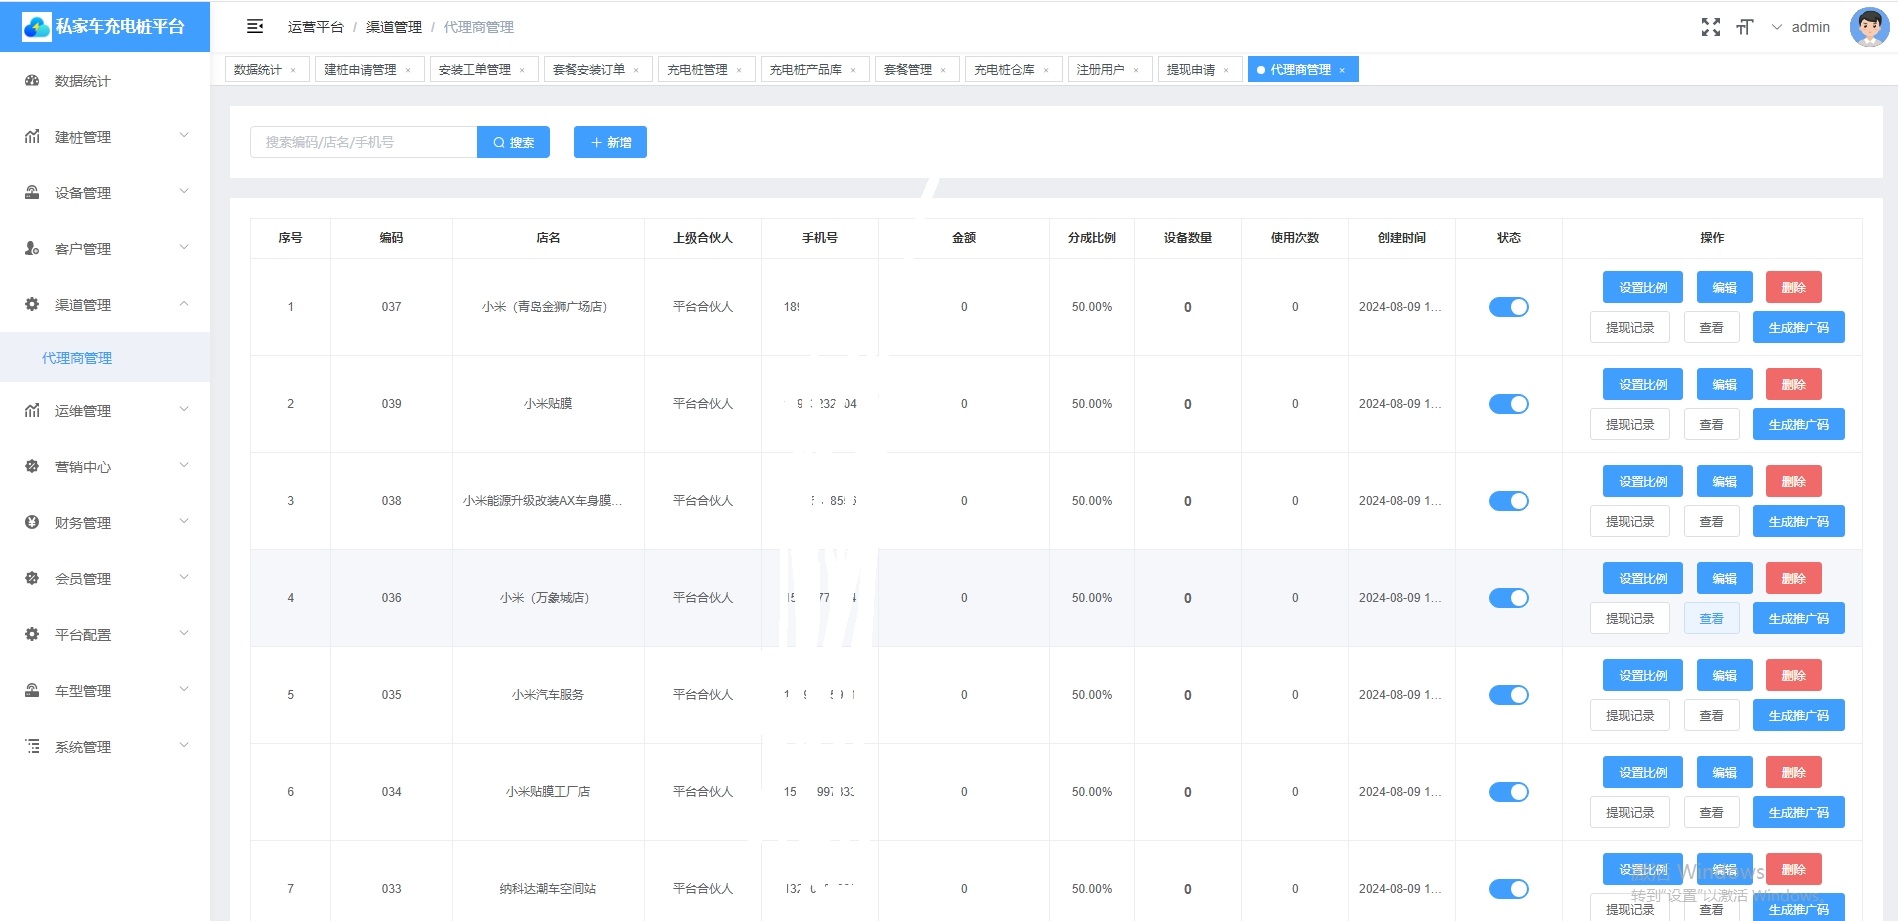Click 编辑 for 小米贴膜 row 039
This screenshot has height=921, width=1898.
click(1724, 385)
